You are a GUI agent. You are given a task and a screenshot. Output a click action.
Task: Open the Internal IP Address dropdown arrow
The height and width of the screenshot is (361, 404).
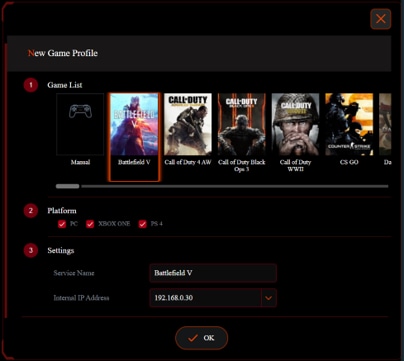(x=269, y=298)
